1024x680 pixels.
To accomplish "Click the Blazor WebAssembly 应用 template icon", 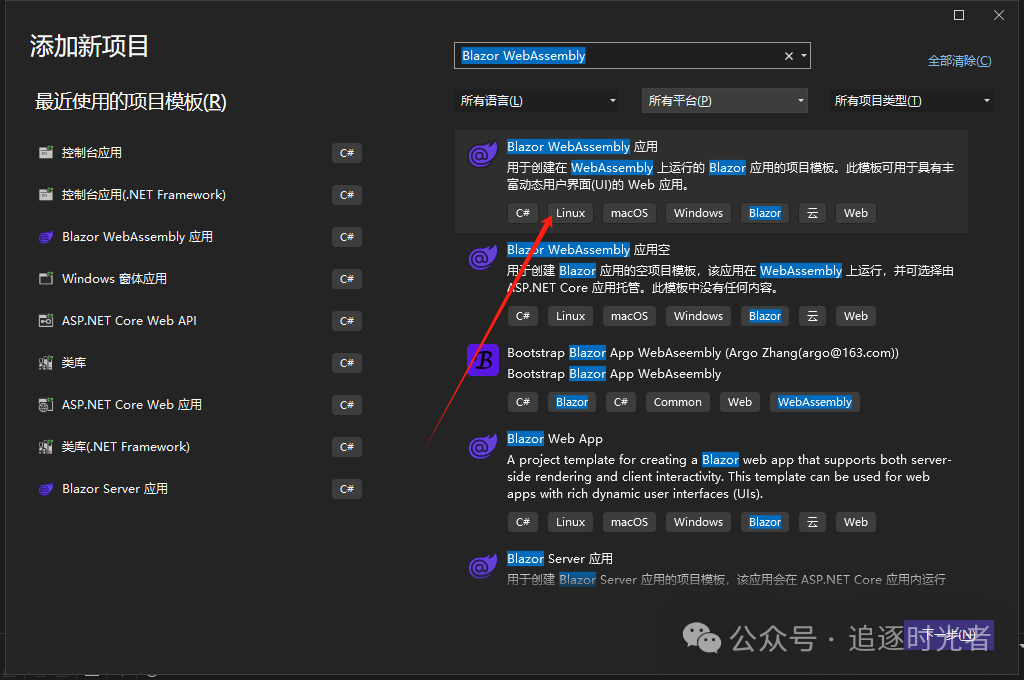I will (483, 155).
